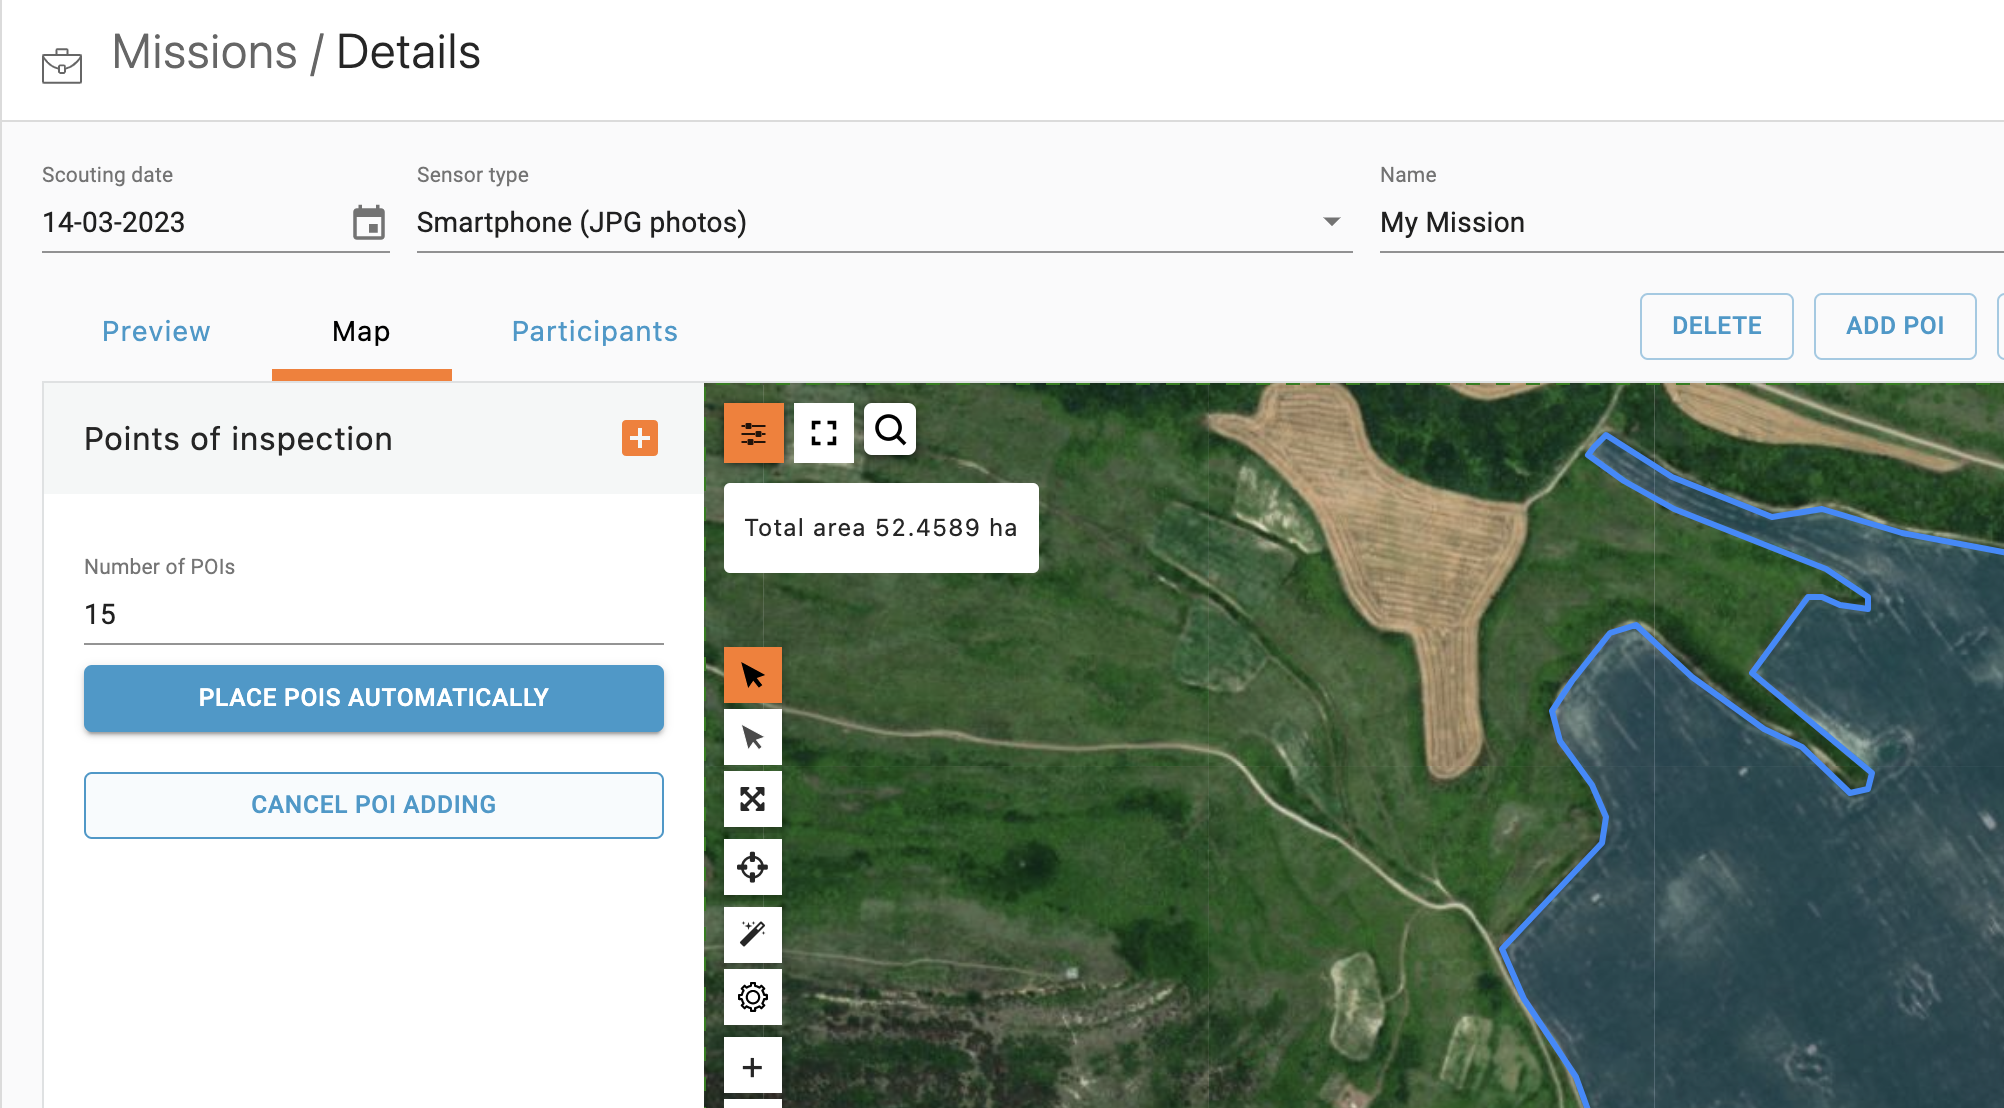
Task: Open the scouting date calendar picker
Action: [x=369, y=222]
